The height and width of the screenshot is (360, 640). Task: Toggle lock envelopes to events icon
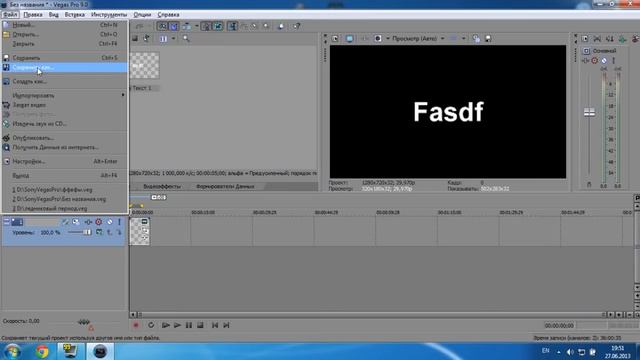pos(207,26)
